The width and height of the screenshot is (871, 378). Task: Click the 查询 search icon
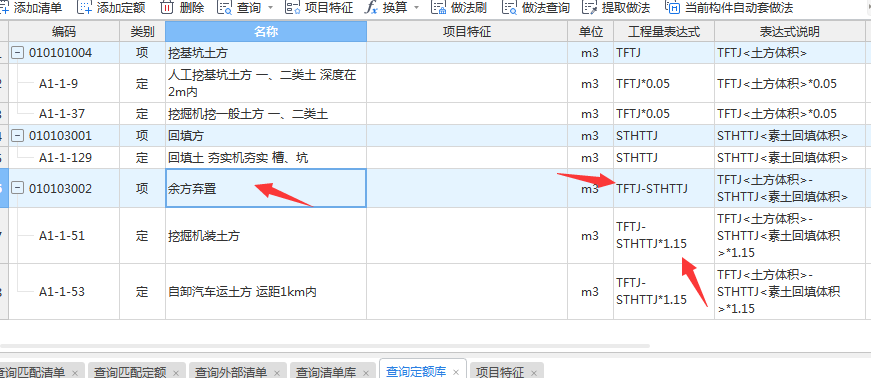[x=224, y=7]
